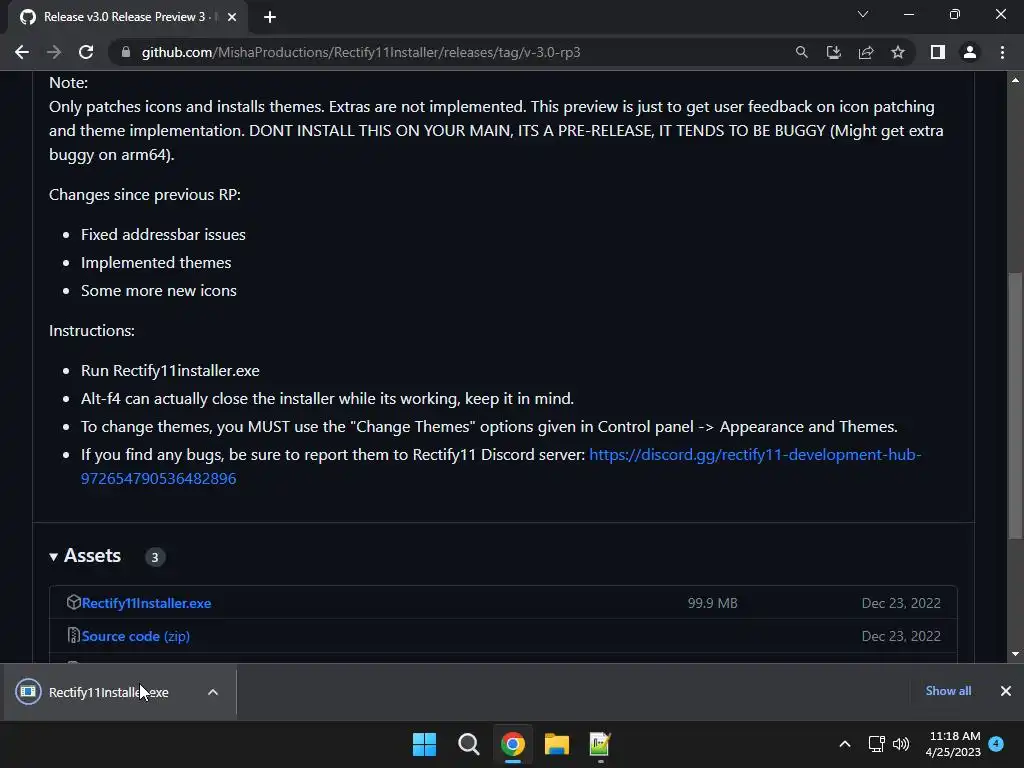The width and height of the screenshot is (1024, 768).
Task: Click the site lock icon in address bar
Action: [126, 52]
